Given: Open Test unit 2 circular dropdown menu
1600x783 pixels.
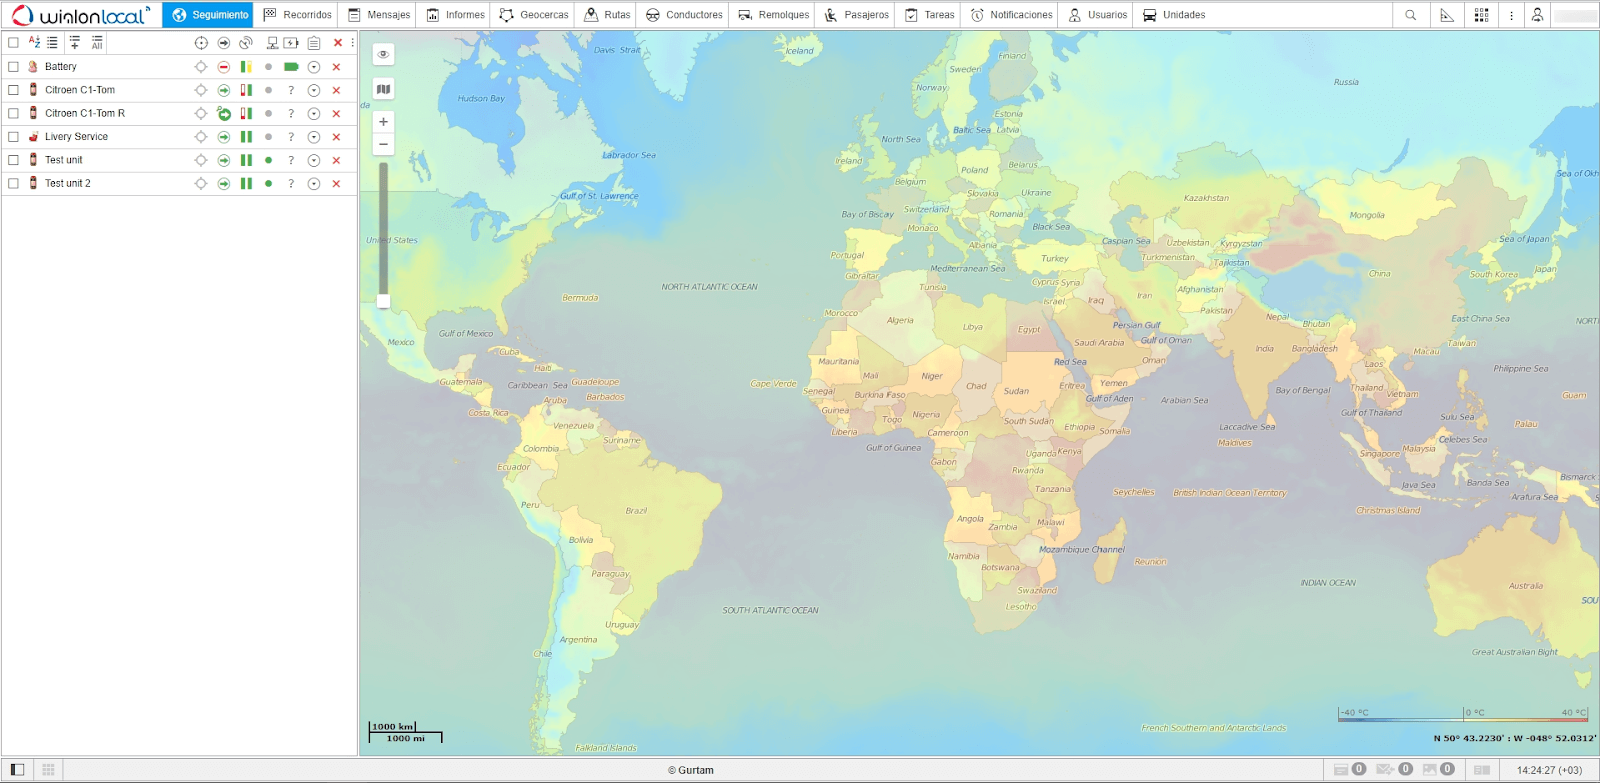Looking at the screenshot, I should point(314,184).
